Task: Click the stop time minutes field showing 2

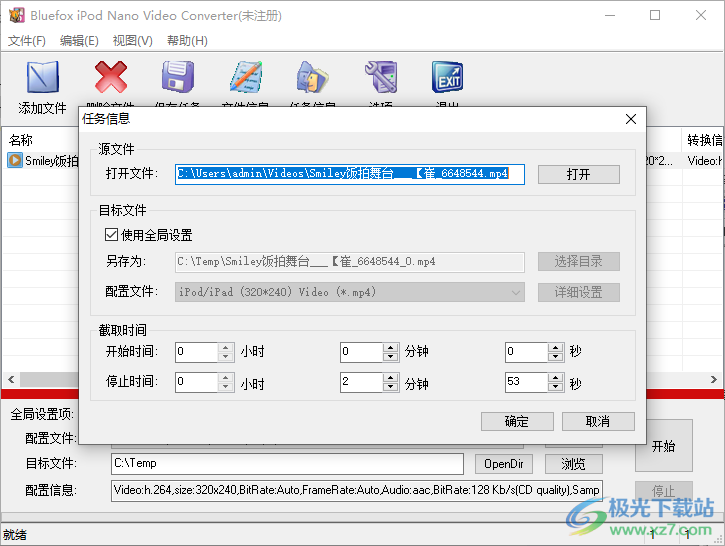Action: pos(362,382)
